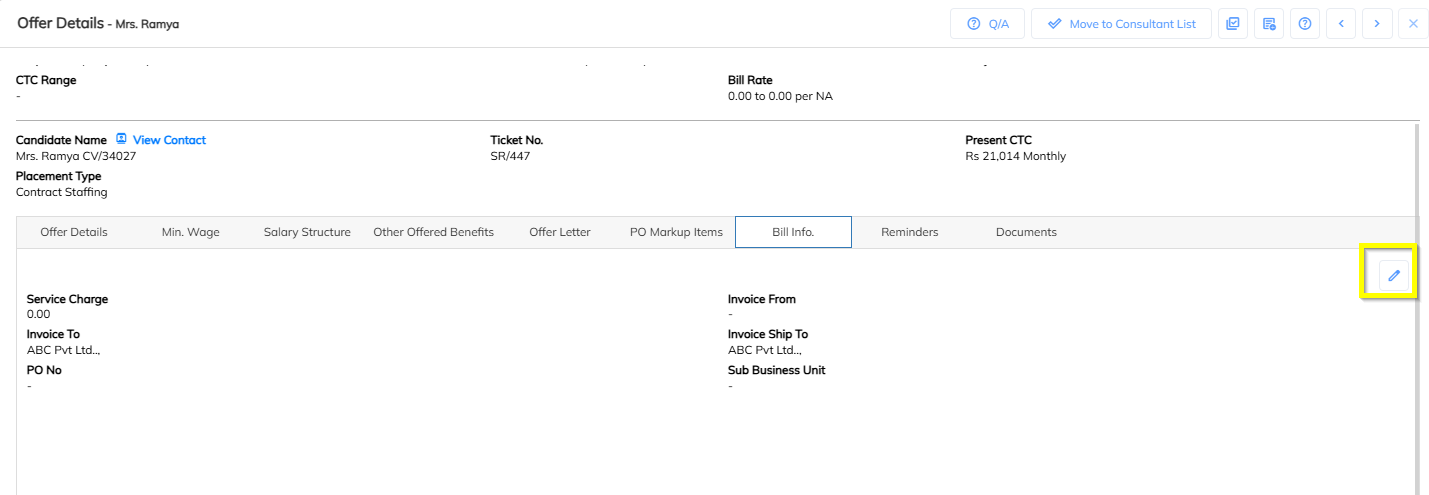The width and height of the screenshot is (1429, 495).
Task: Click the contact card icon beside Candidate Name
Action: [122, 140]
